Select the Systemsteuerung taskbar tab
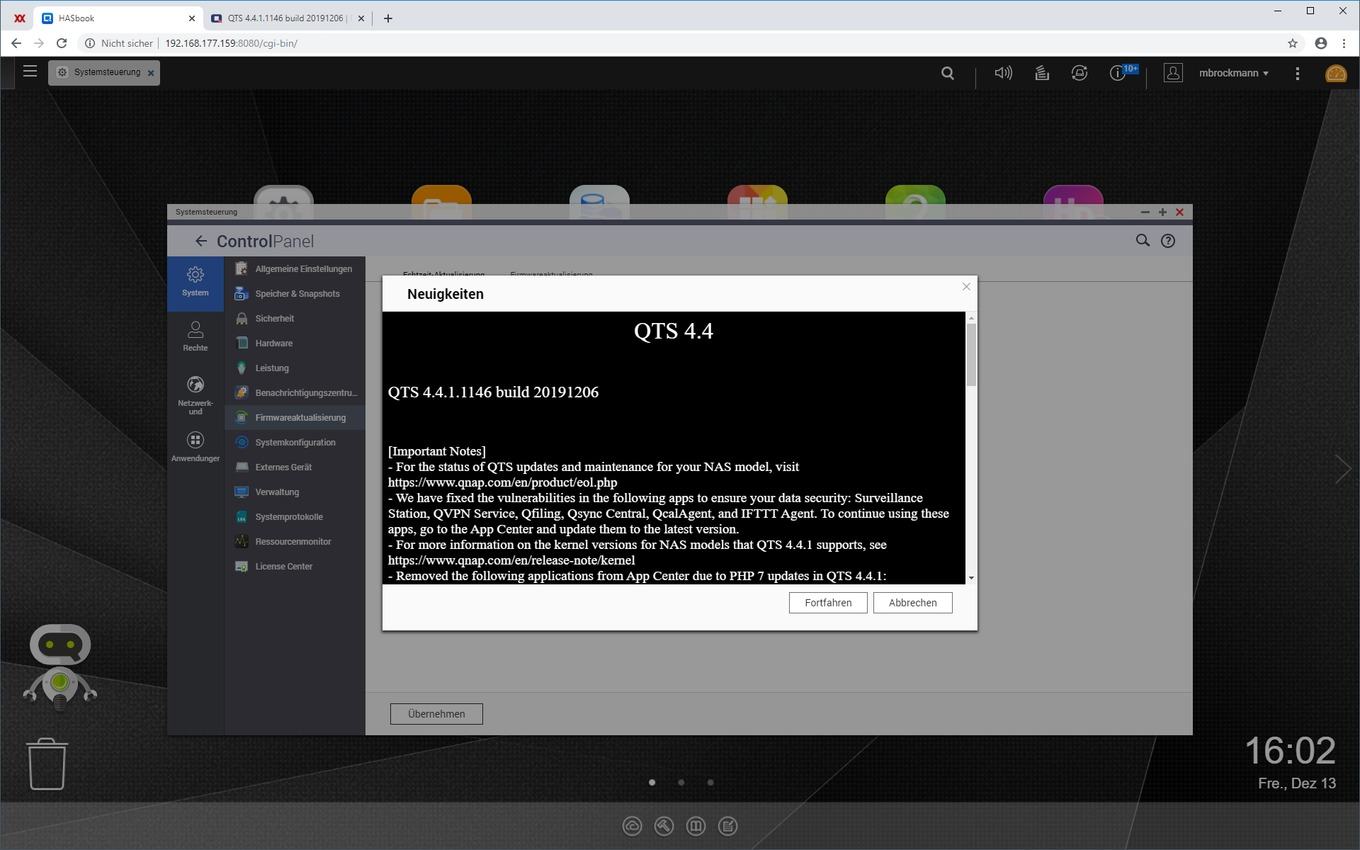The image size is (1360, 850). [x=104, y=72]
